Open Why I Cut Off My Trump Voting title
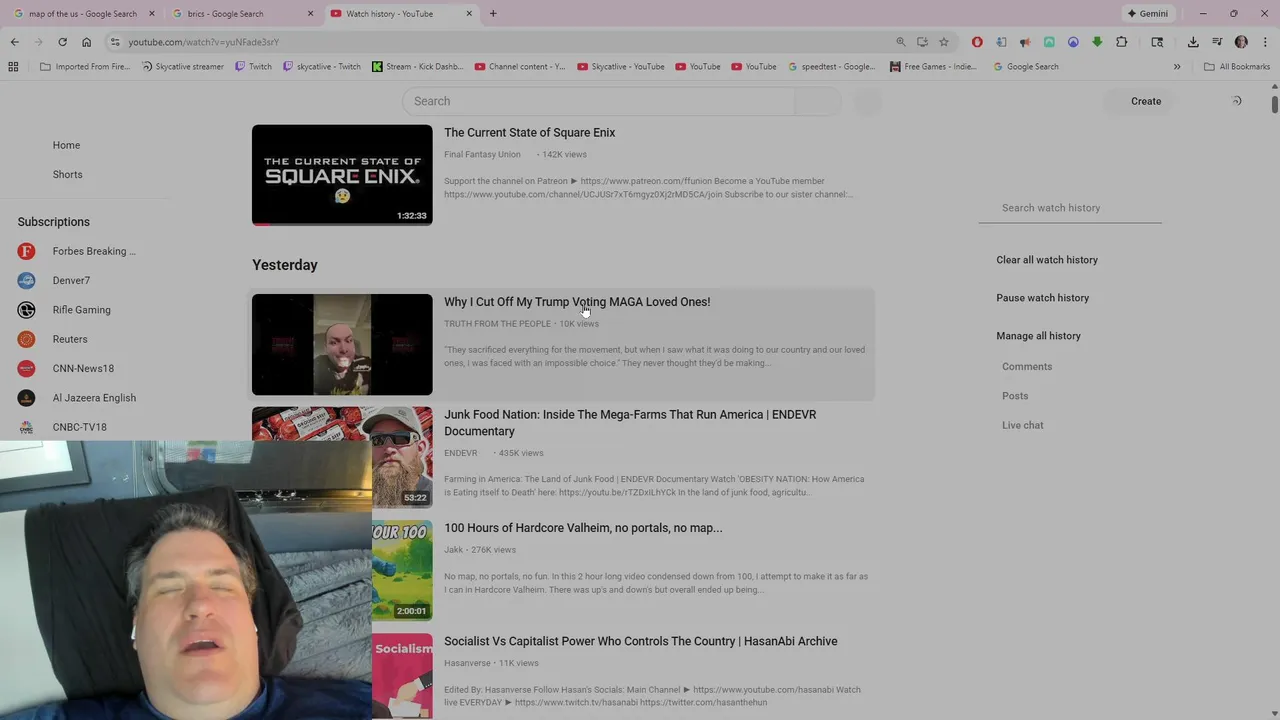Image resolution: width=1280 pixels, height=720 pixels. [577, 302]
